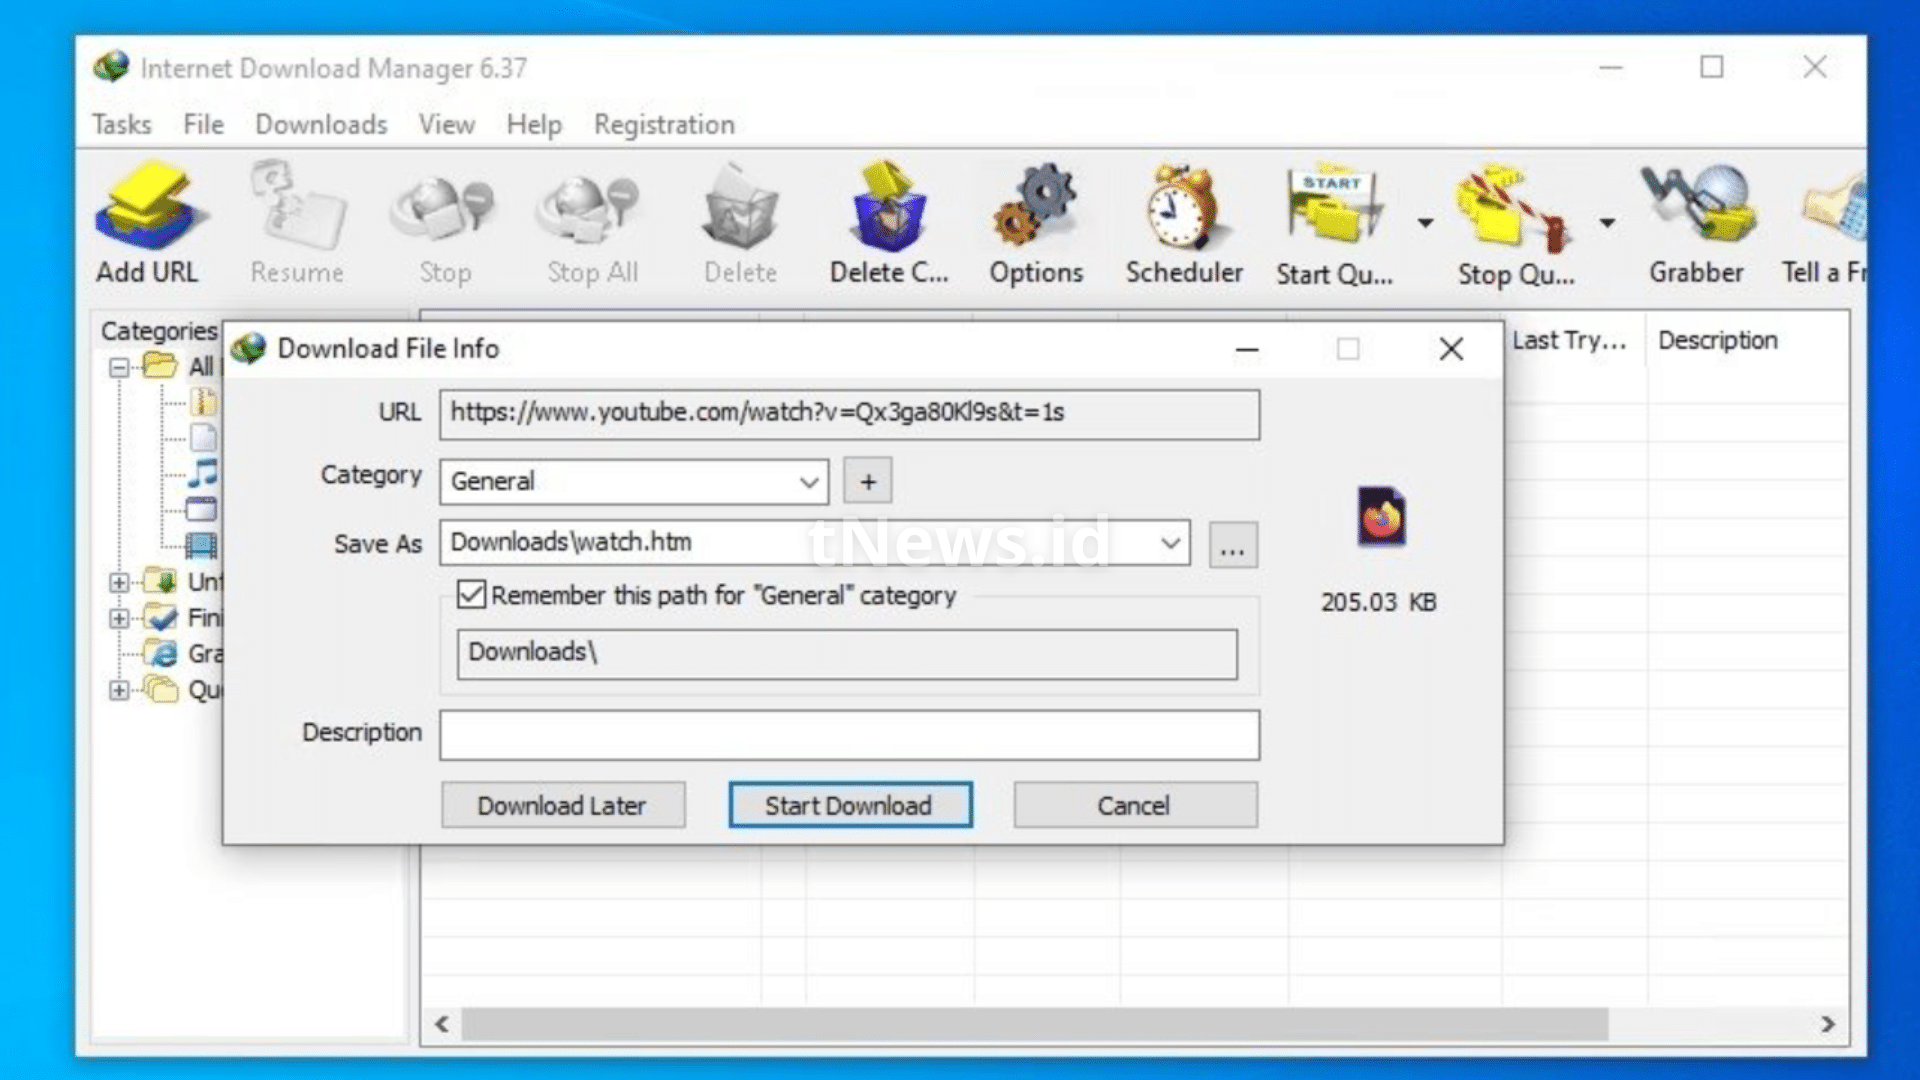Click the Firefox browser icon in dialog
The image size is (1920, 1080).
[x=1379, y=517]
